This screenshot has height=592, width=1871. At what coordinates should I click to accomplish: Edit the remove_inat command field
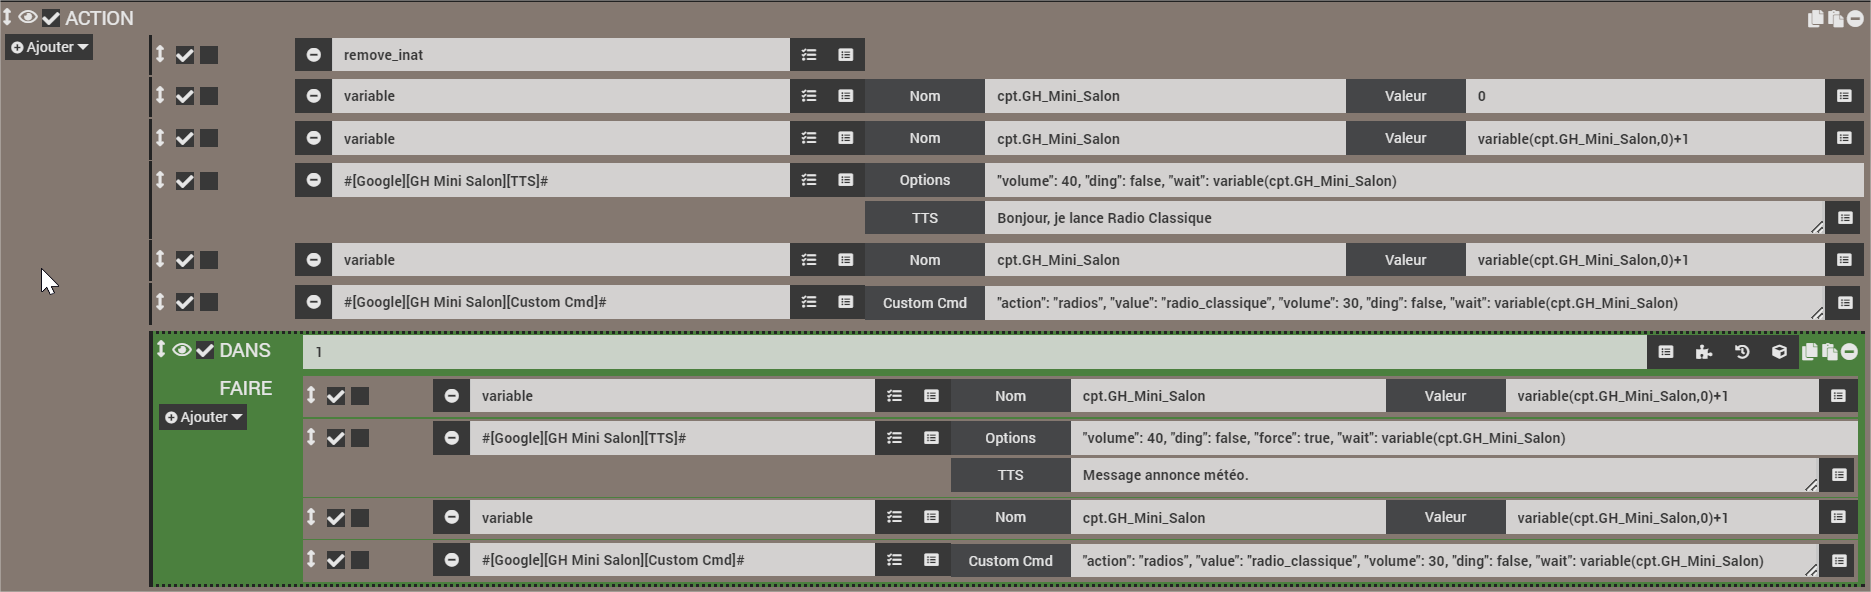tap(560, 55)
